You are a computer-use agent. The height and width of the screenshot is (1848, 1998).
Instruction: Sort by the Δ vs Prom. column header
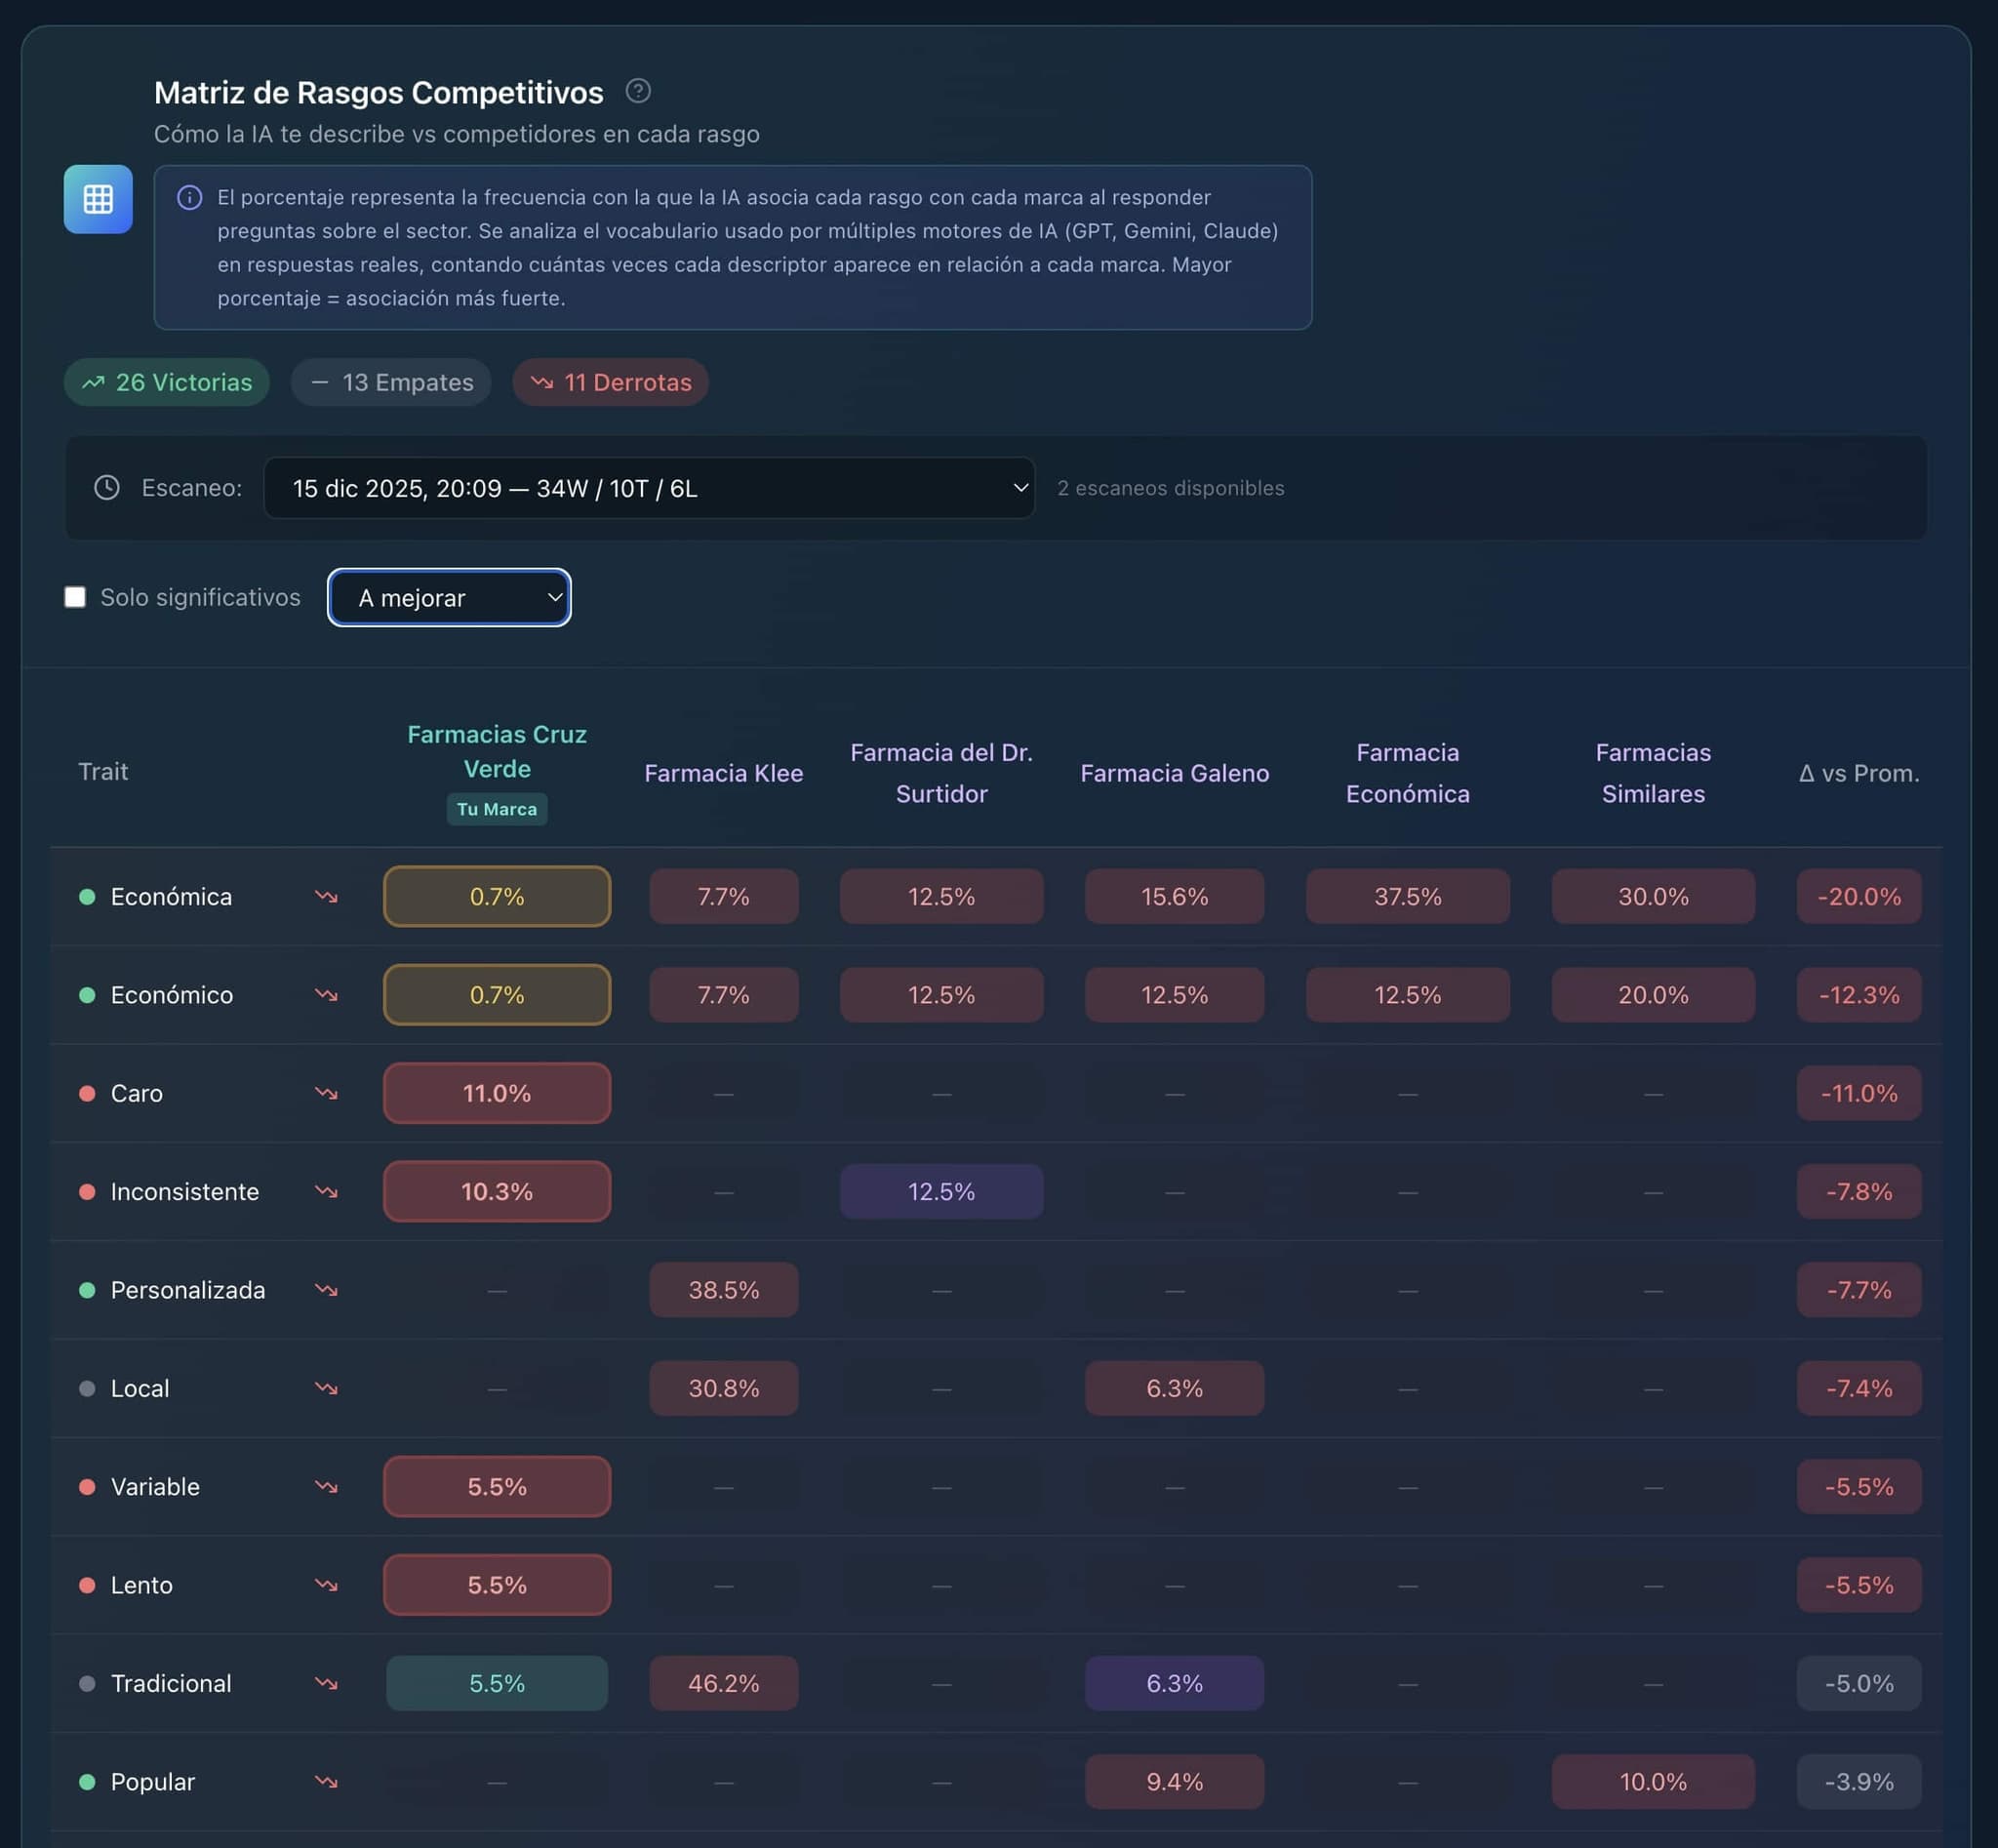[1858, 773]
